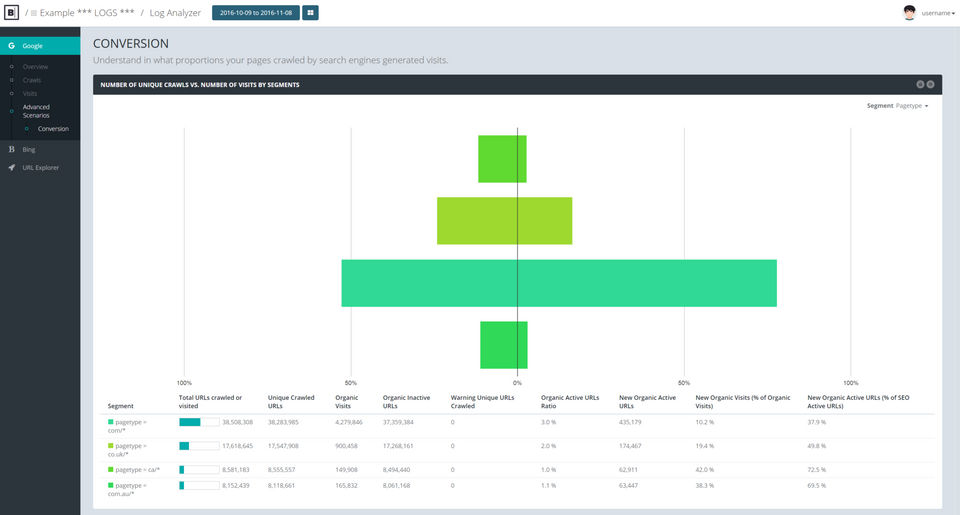Expand Advanced Scenarios in the sidebar
This screenshot has height=515, width=960.
pyautogui.click(x=36, y=111)
